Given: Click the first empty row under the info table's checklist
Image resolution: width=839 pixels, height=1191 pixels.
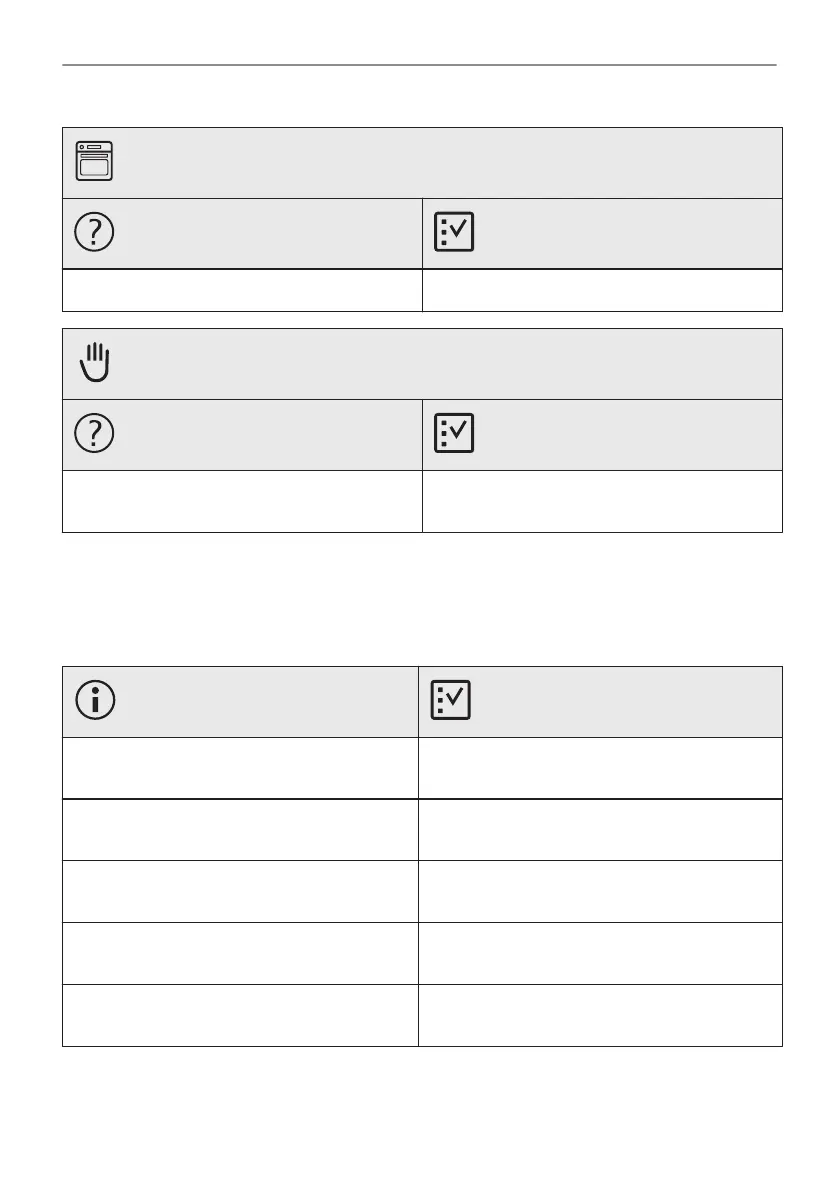Looking at the screenshot, I should [600, 768].
